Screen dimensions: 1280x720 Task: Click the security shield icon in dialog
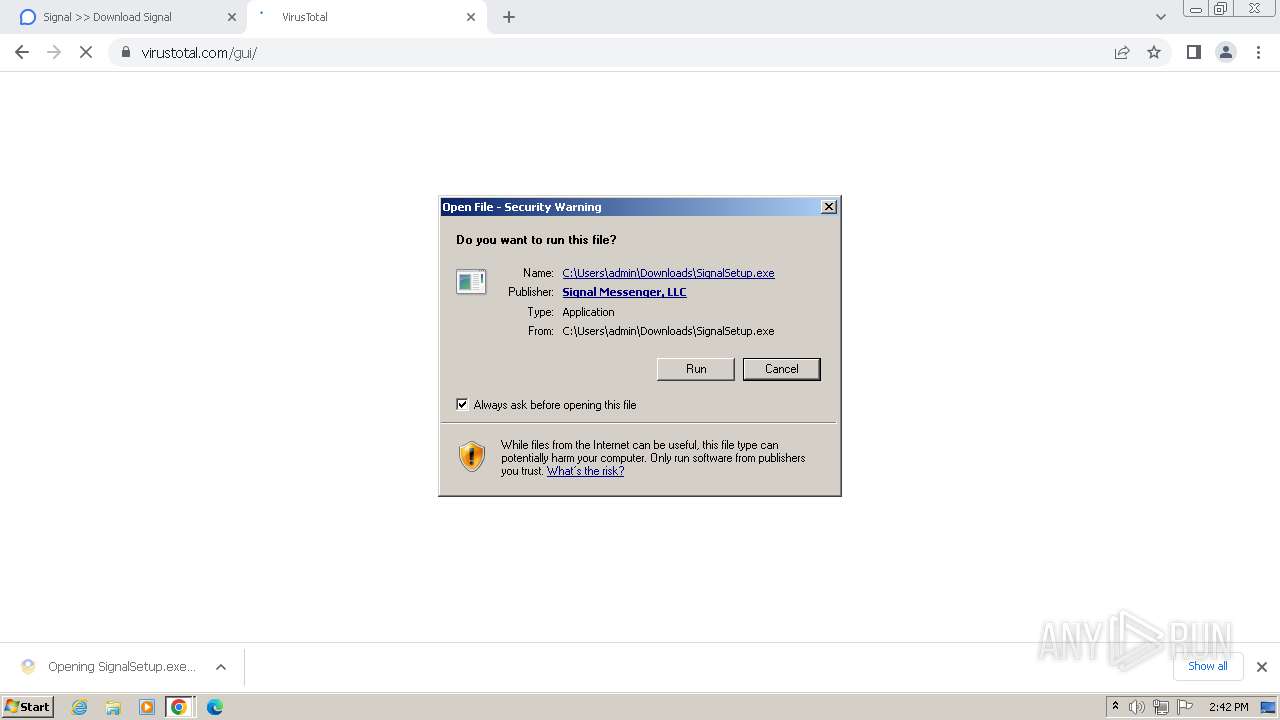[472, 456]
